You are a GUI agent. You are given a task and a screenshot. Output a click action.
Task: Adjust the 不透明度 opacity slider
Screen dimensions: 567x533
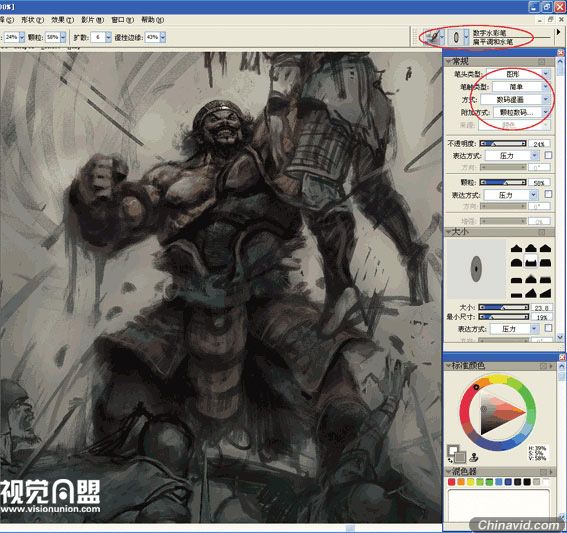(503, 144)
